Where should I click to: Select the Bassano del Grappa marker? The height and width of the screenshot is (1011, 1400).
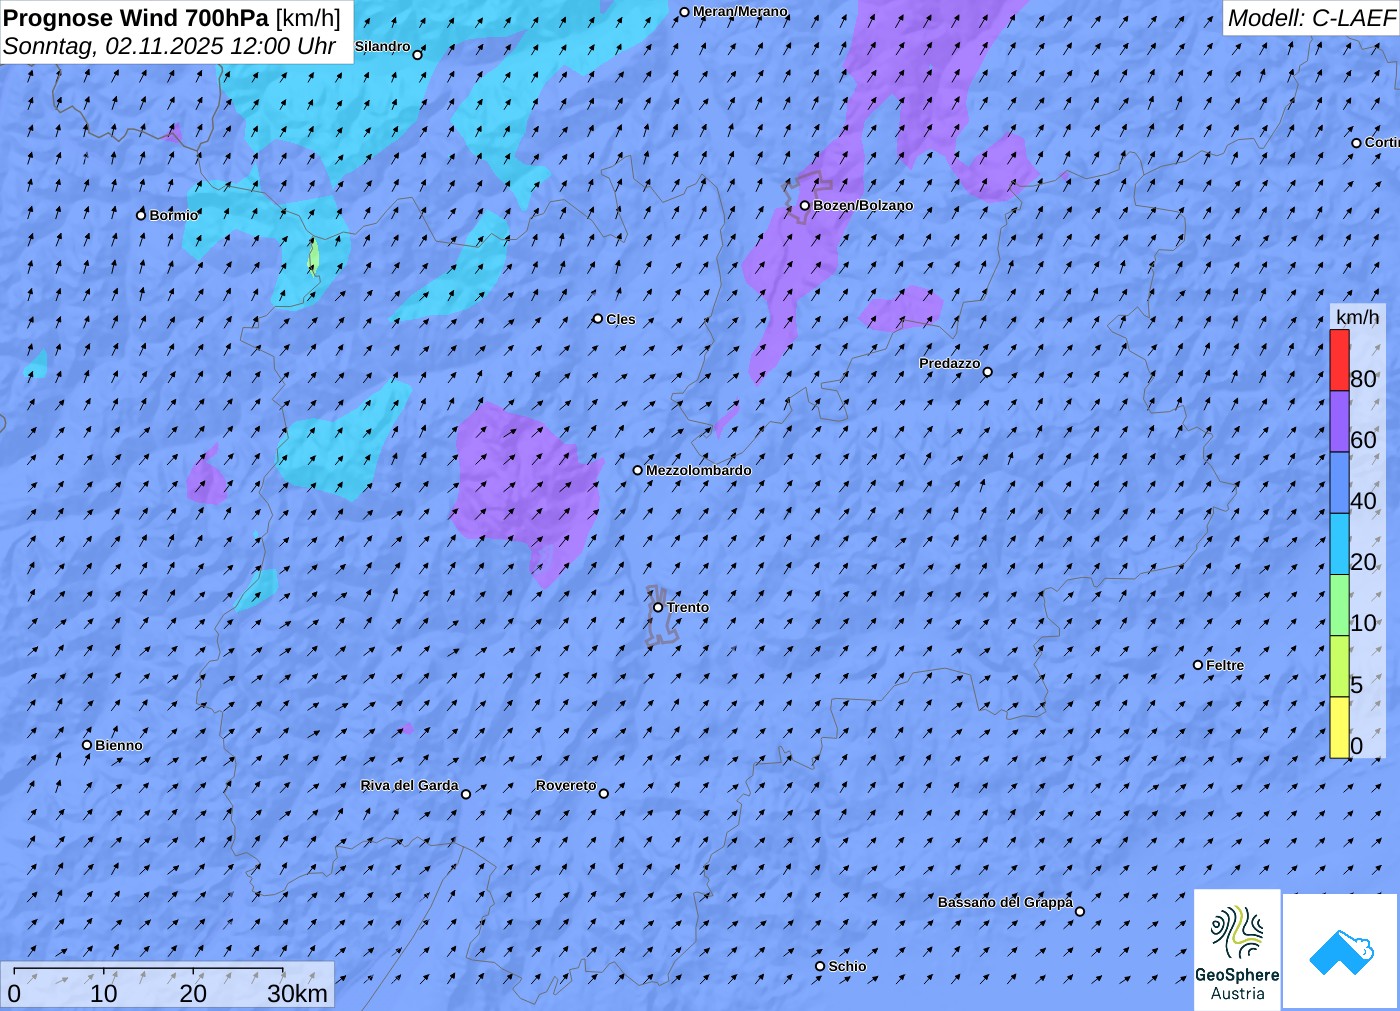[1080, 911]
